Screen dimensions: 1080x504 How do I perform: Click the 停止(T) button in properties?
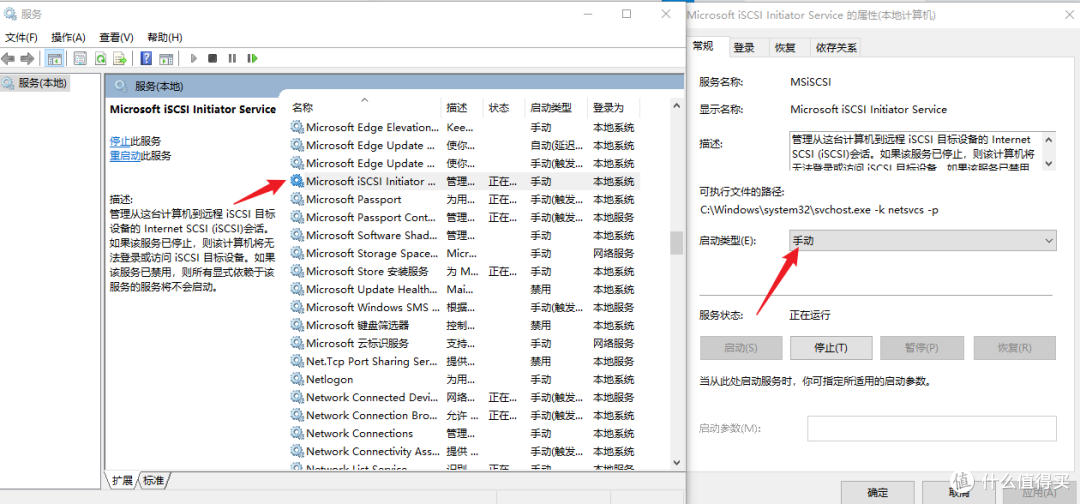[831, 348]
